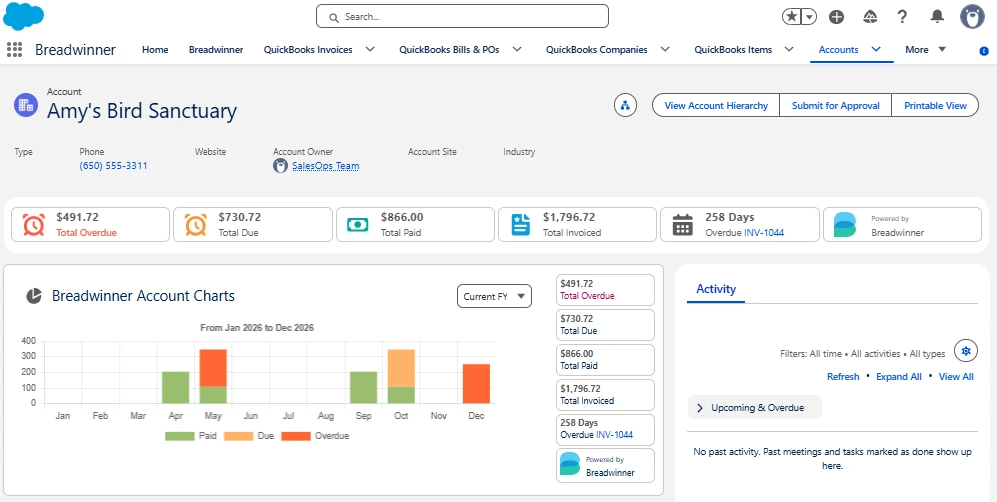Click the red alarm clock Total Overdue icon
The width and height of the screenshot is (997, 502).
[x=34, y=224]
